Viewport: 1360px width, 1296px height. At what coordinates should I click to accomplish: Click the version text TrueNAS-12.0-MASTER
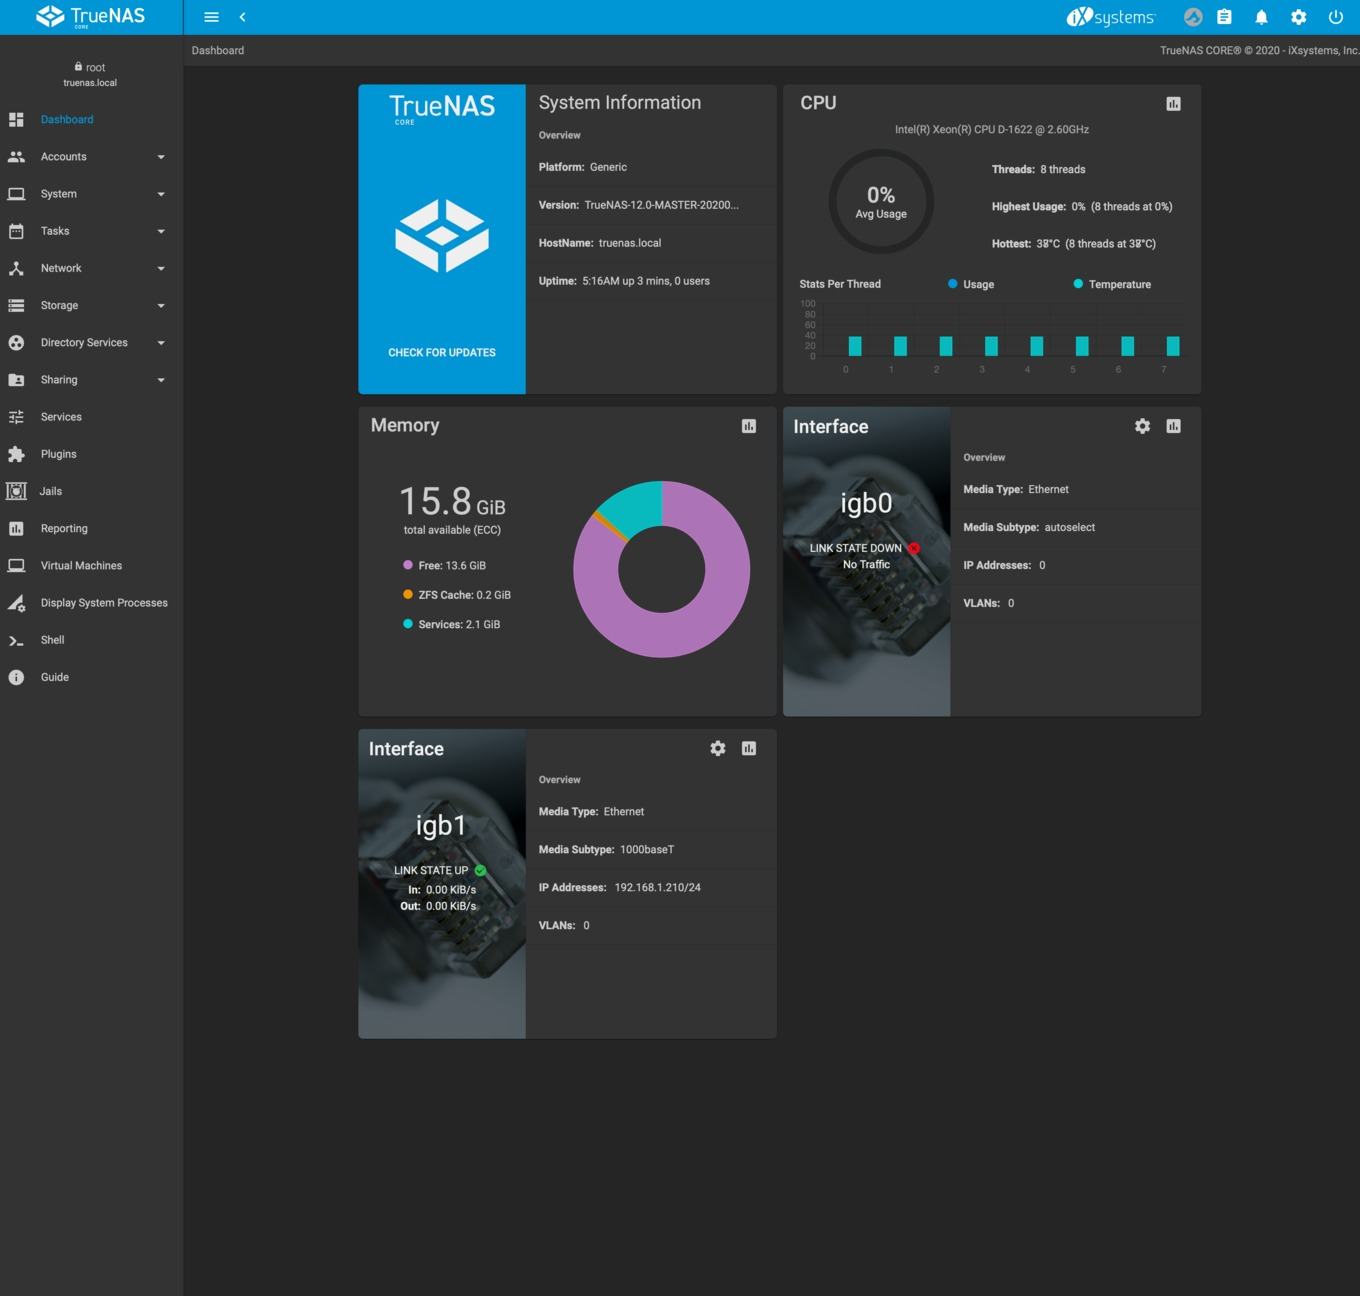[x=661, y=205]
